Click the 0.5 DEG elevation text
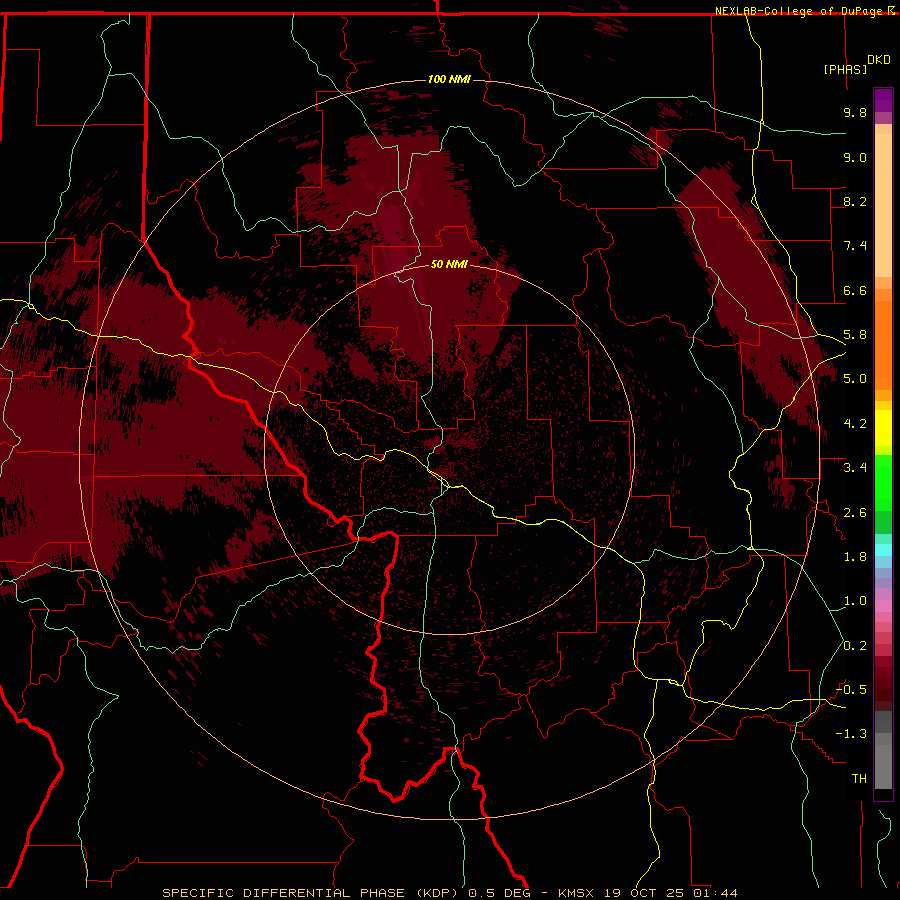 [499, 893]
